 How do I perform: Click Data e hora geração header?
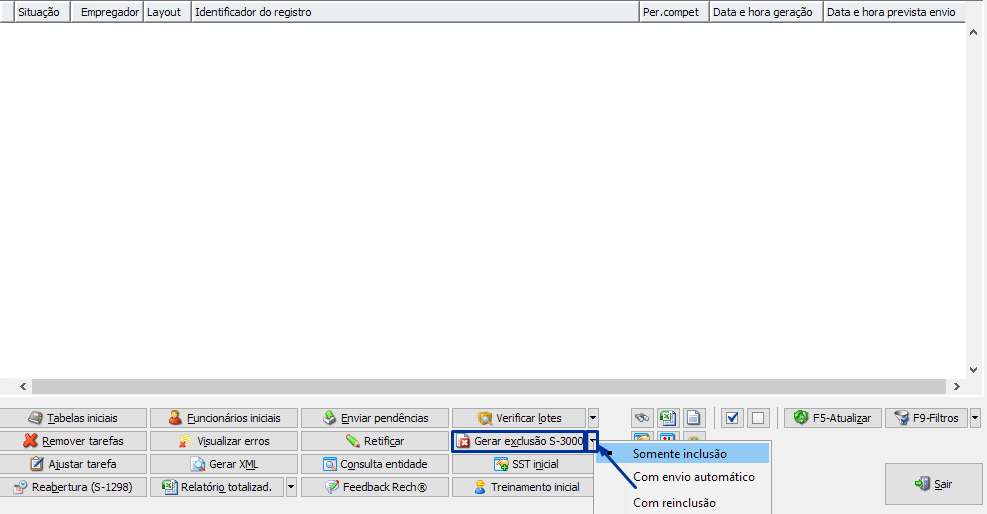[766, 12]
